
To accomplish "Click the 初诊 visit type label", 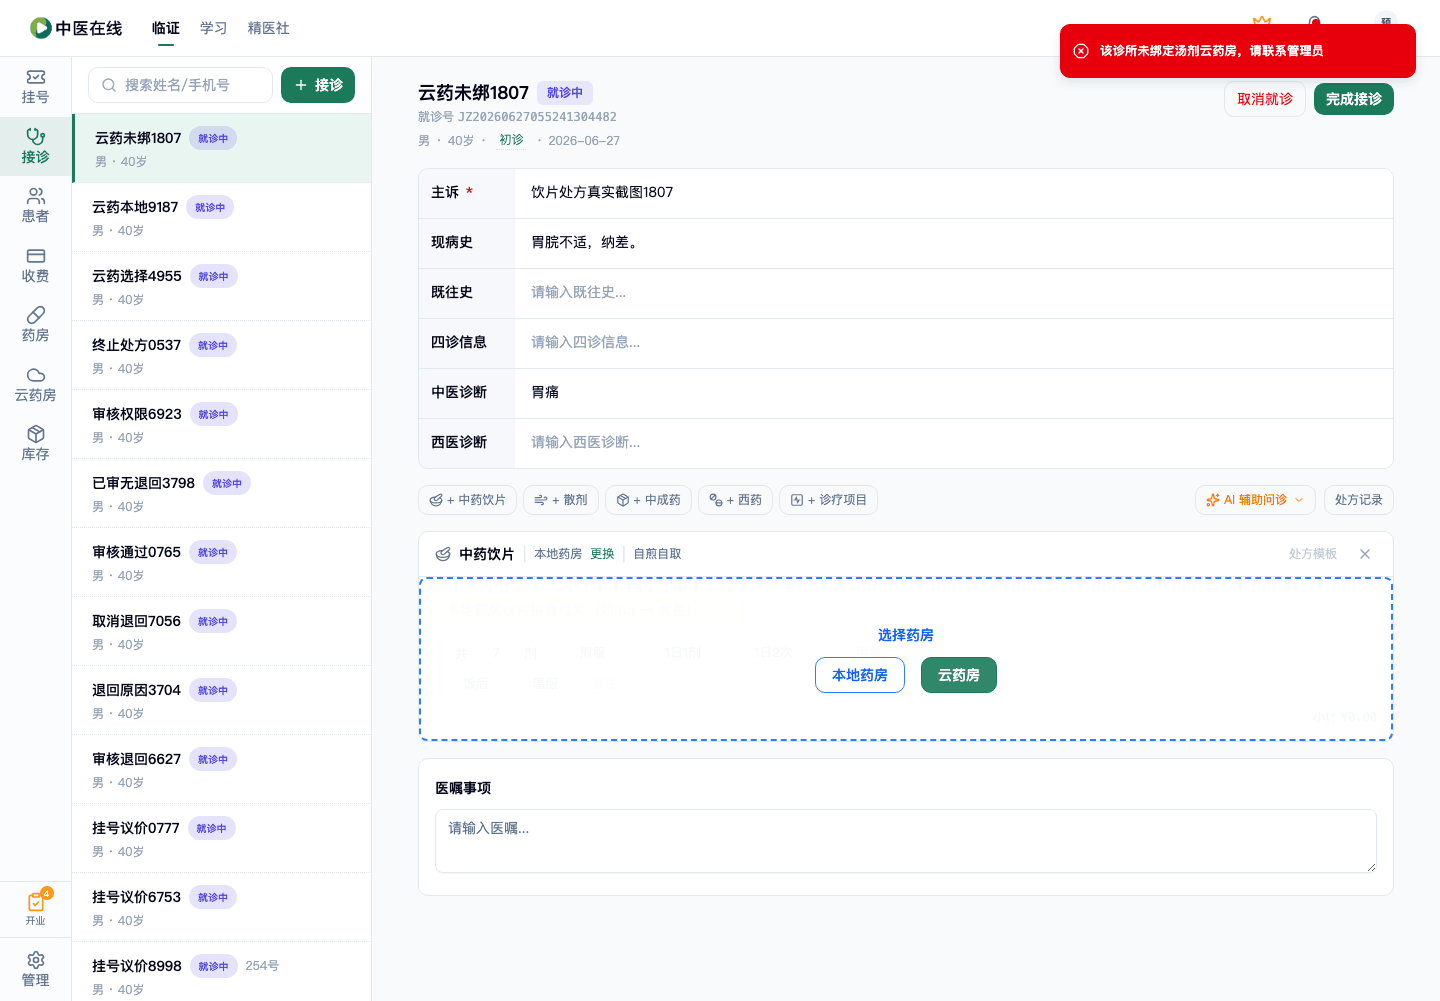I will point(511,140).
